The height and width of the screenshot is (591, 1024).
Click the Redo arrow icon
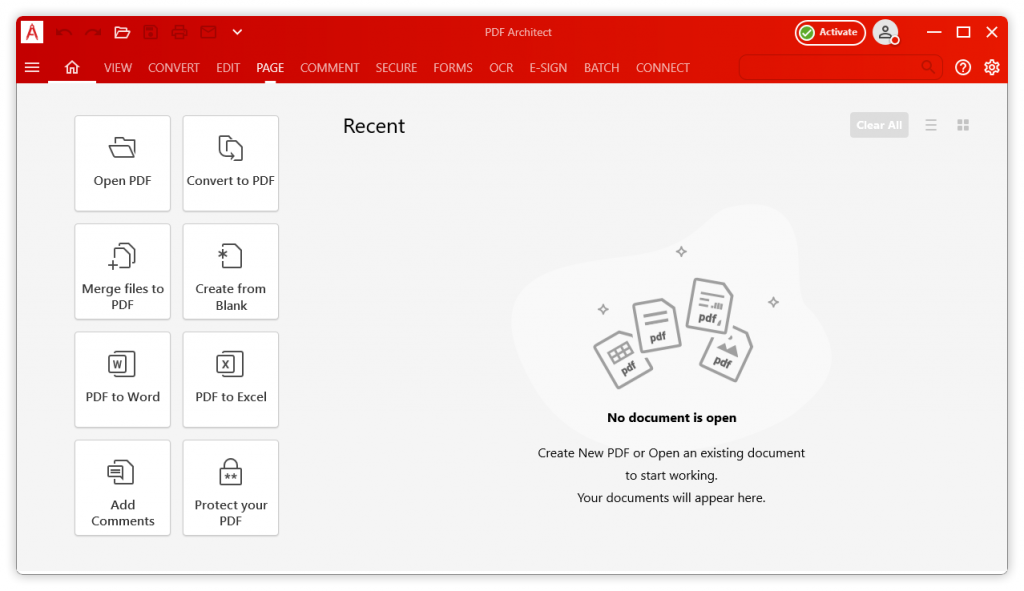(91, 31)
